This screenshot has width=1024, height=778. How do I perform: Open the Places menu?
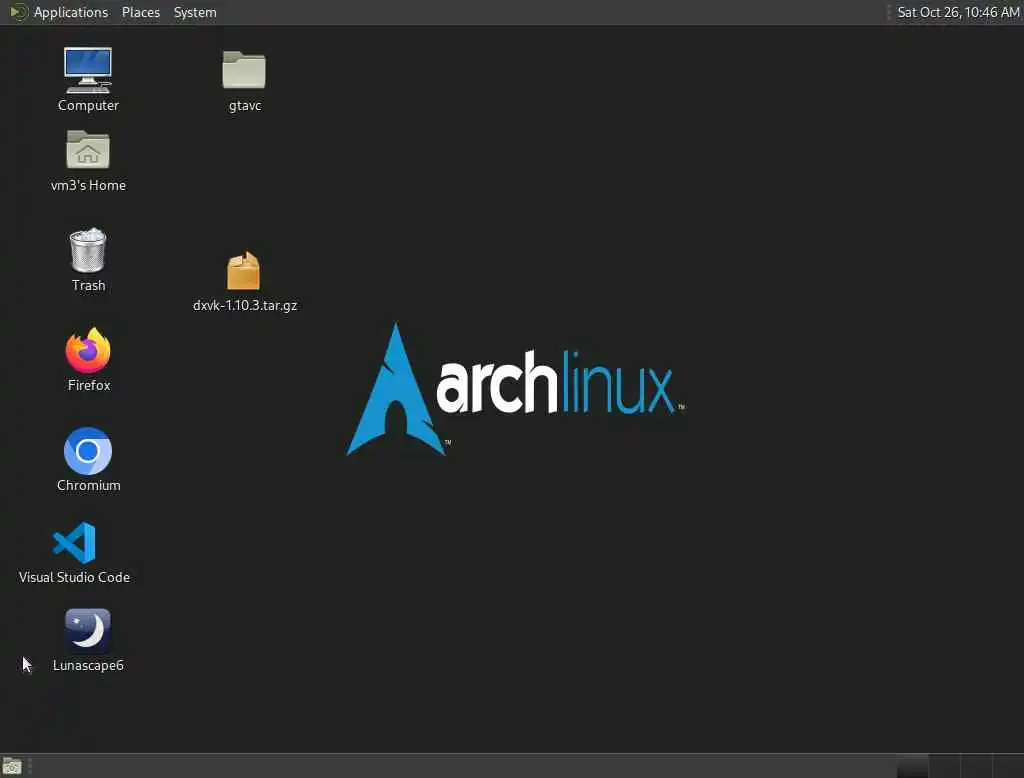pyautogui.click(x=141, y=12)
